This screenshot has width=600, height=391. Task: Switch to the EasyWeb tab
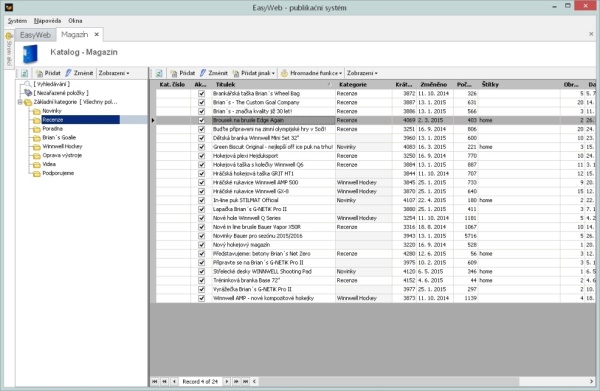[x=35, y=35]
